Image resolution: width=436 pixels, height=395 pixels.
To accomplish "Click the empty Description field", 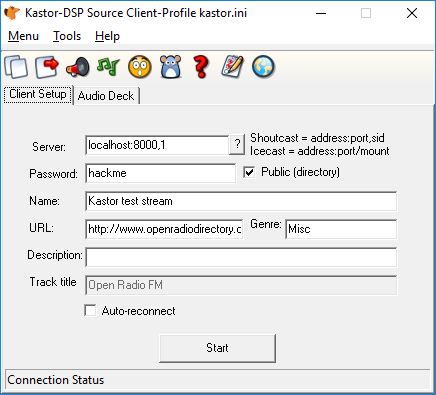I will (x=241, y=257).
